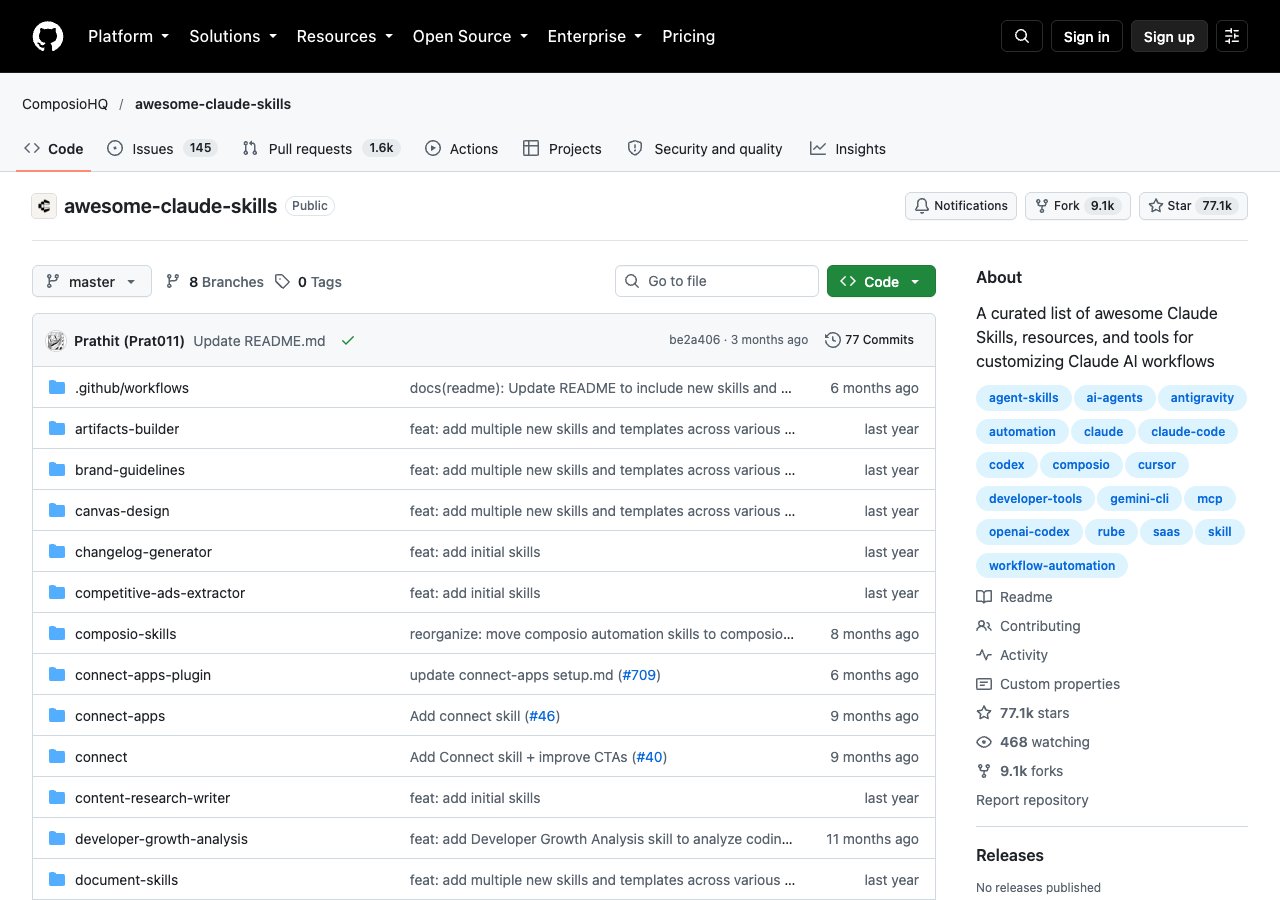Click the note icon beside Custom properties
The width and height of the screenshot is (1280, 900).
point(984,684)
